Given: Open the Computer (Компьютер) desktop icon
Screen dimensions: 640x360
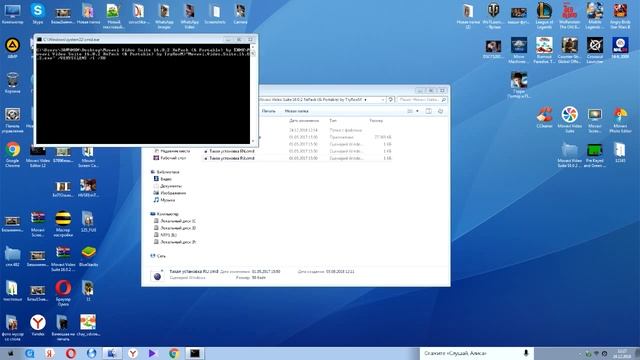Looking at the screenshot, I should coord(12,13).
